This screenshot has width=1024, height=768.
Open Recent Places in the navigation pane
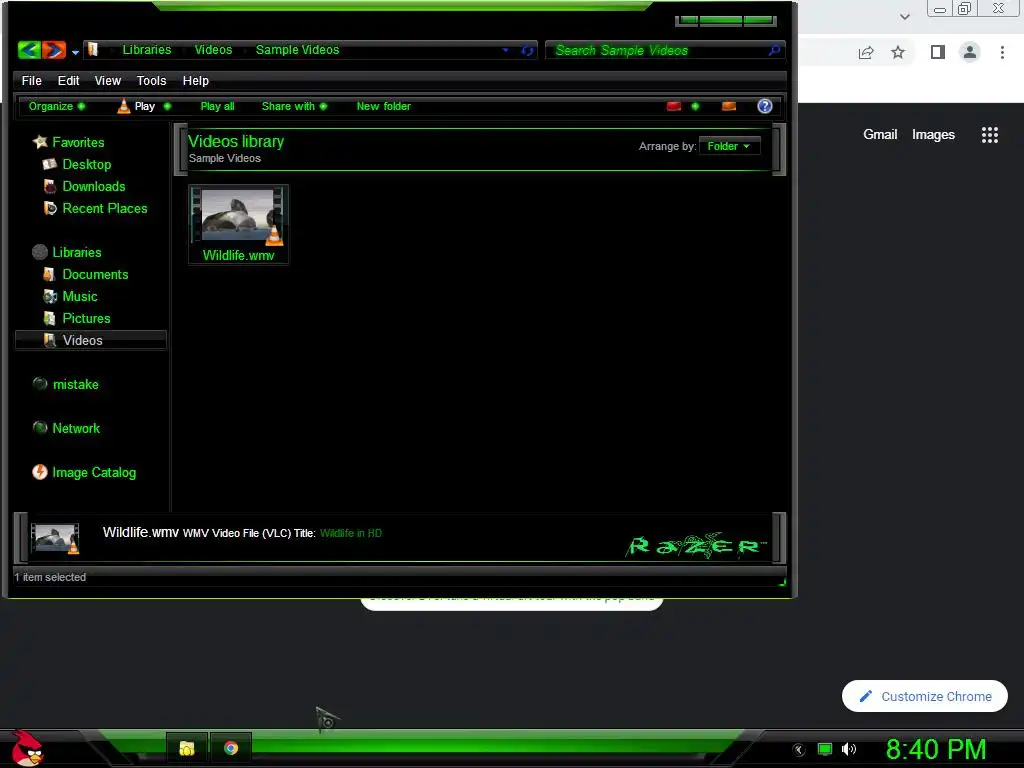(x=105, y=209)
